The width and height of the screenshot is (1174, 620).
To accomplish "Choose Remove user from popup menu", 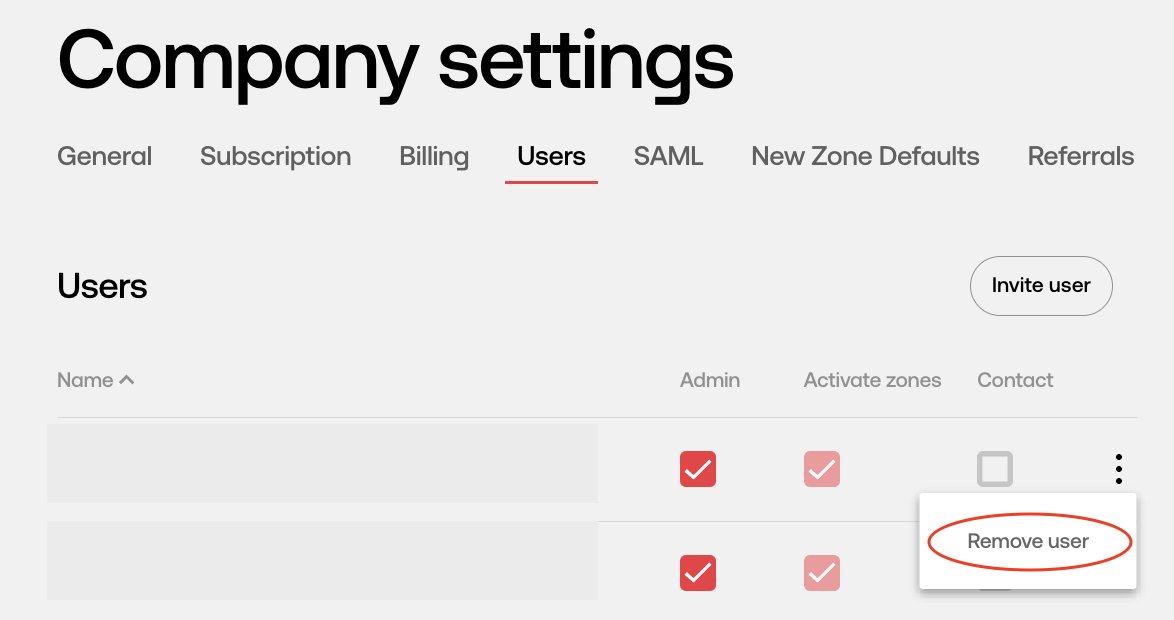I will click(1028, 541).
